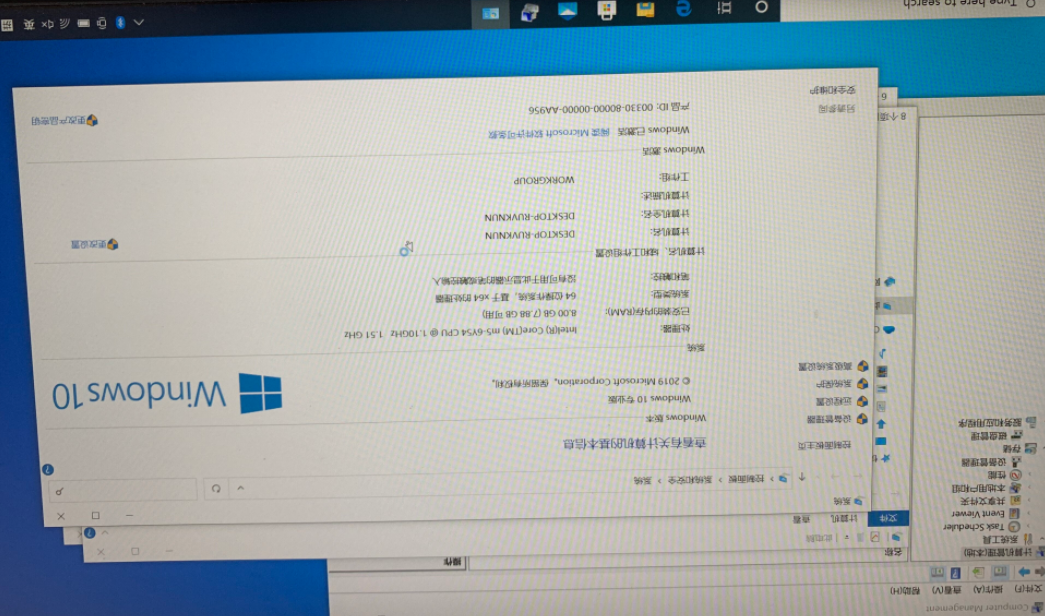Viewport: 1045px width, 616px height.
Task: Click the Quick access star in Explorer pane
Action: pyautogui.click(x=886, y=459)
